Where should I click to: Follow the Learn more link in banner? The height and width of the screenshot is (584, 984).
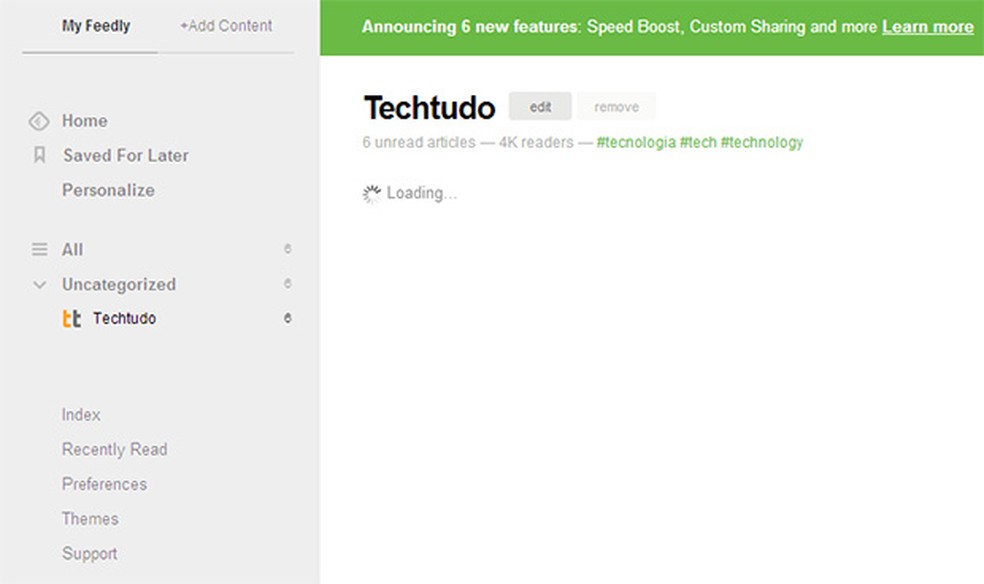pyautogui.click(x=928, y=27)
